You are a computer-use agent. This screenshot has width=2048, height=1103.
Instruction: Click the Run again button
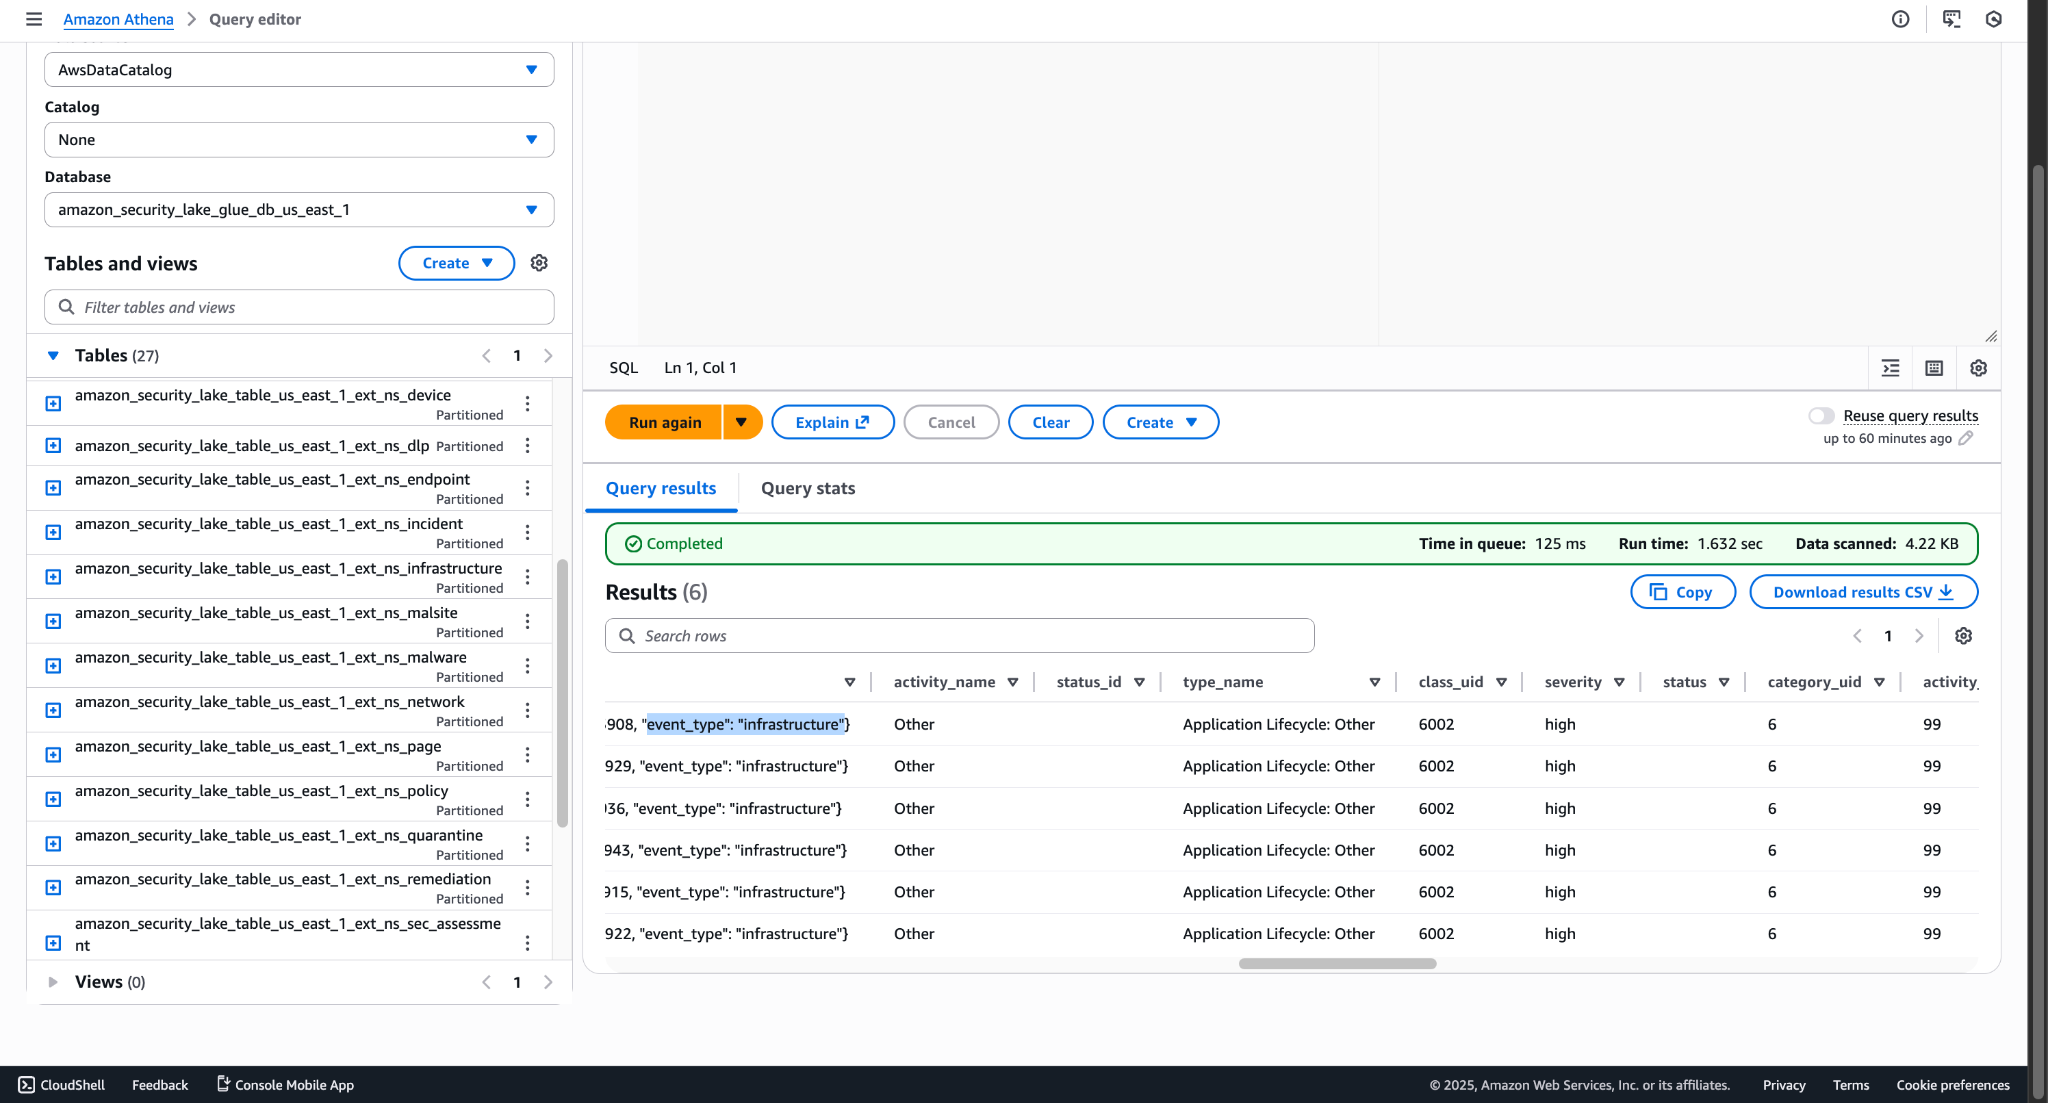664,422
